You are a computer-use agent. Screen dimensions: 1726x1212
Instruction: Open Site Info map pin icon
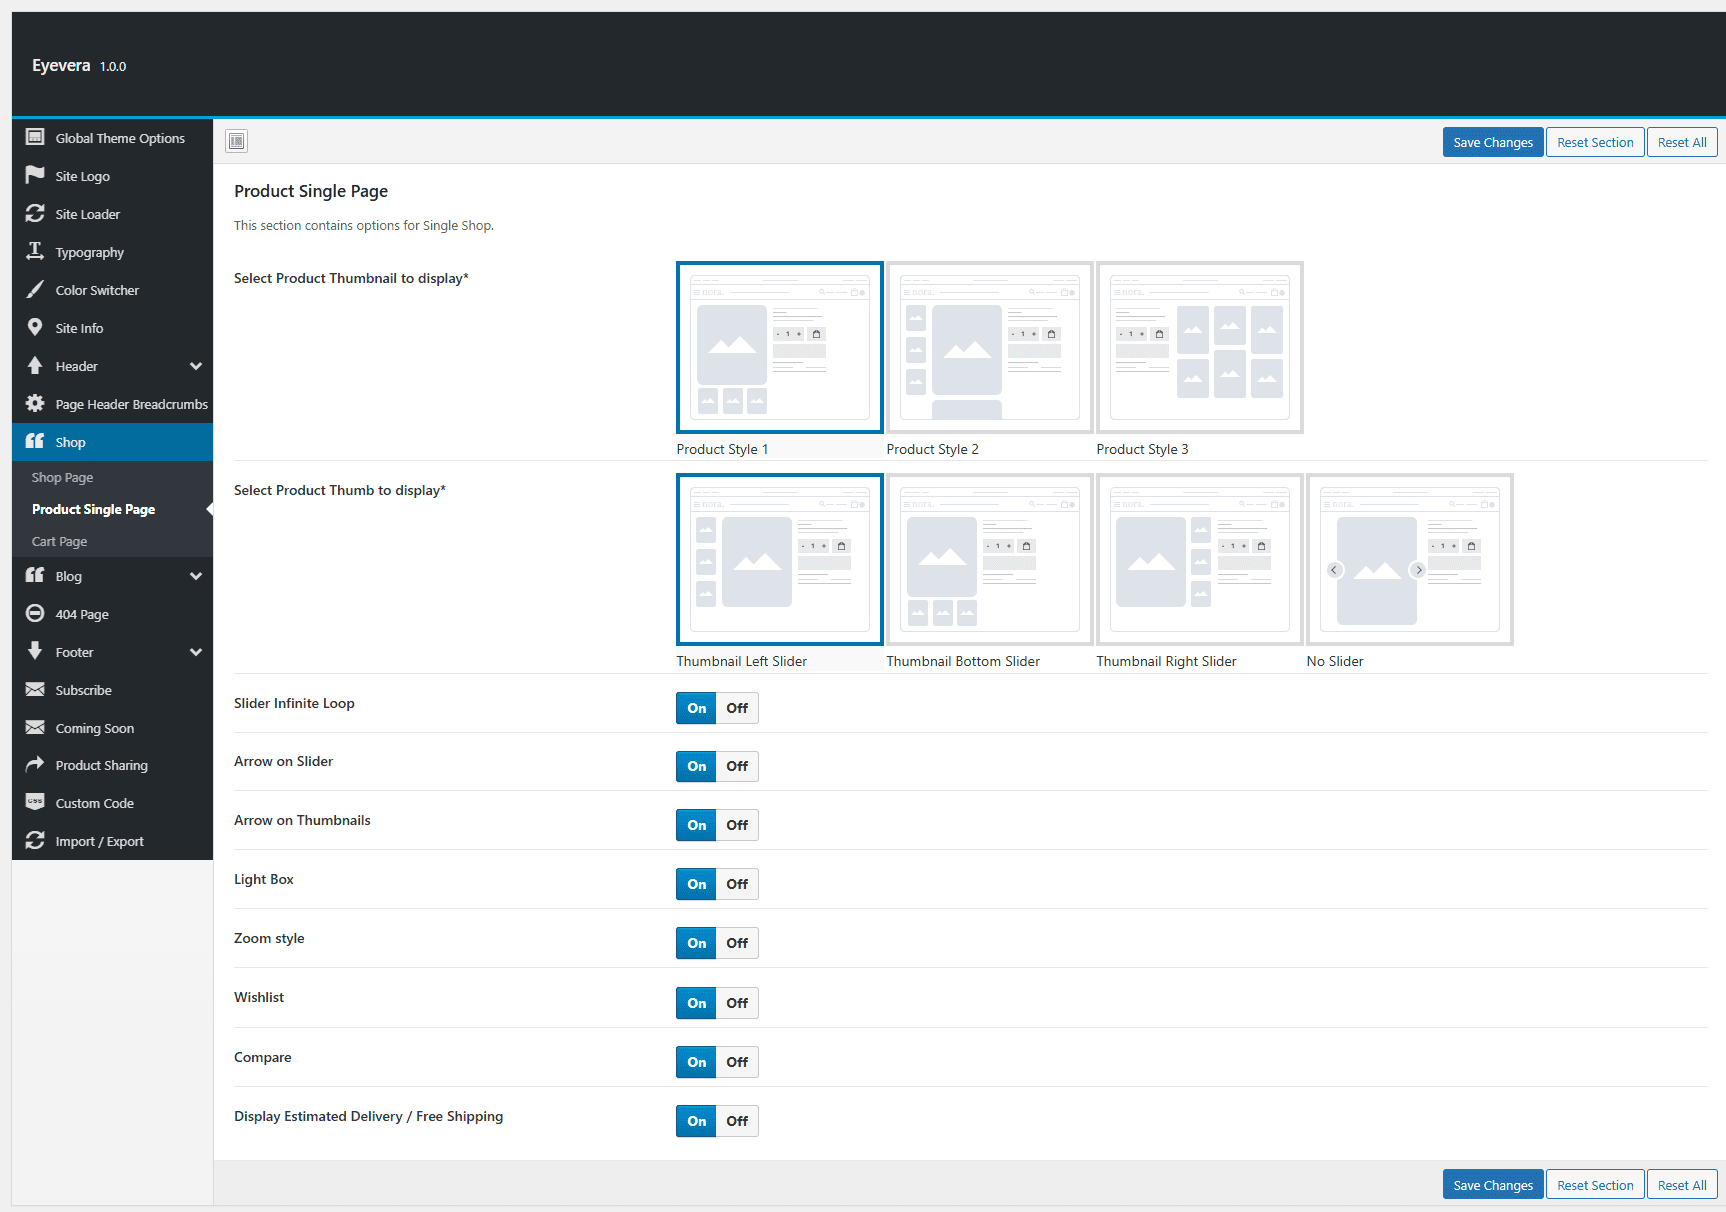click(x=35, y=327)
